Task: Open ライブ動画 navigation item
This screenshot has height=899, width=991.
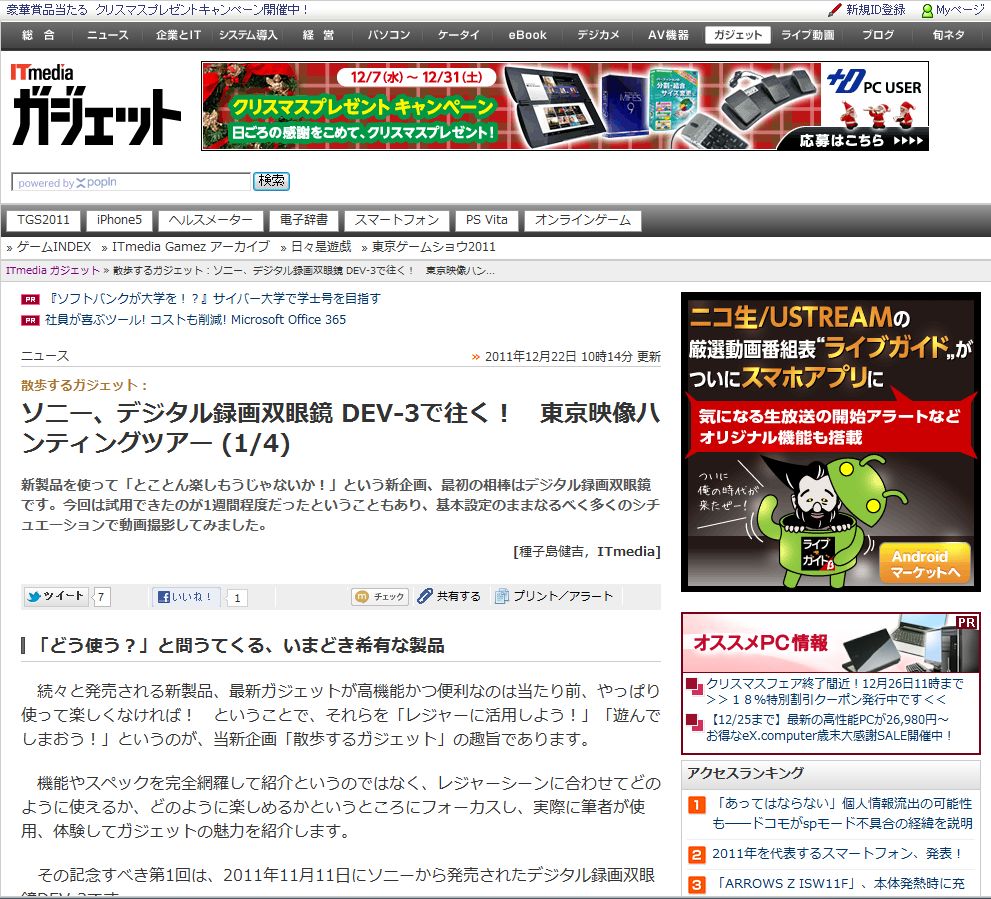Action: click(808, 35)
